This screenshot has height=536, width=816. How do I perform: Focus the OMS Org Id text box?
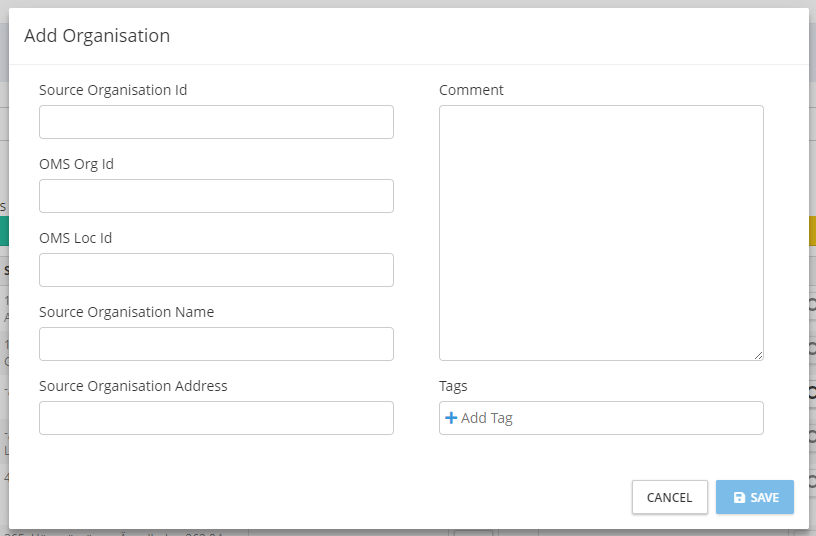point(216,196)
